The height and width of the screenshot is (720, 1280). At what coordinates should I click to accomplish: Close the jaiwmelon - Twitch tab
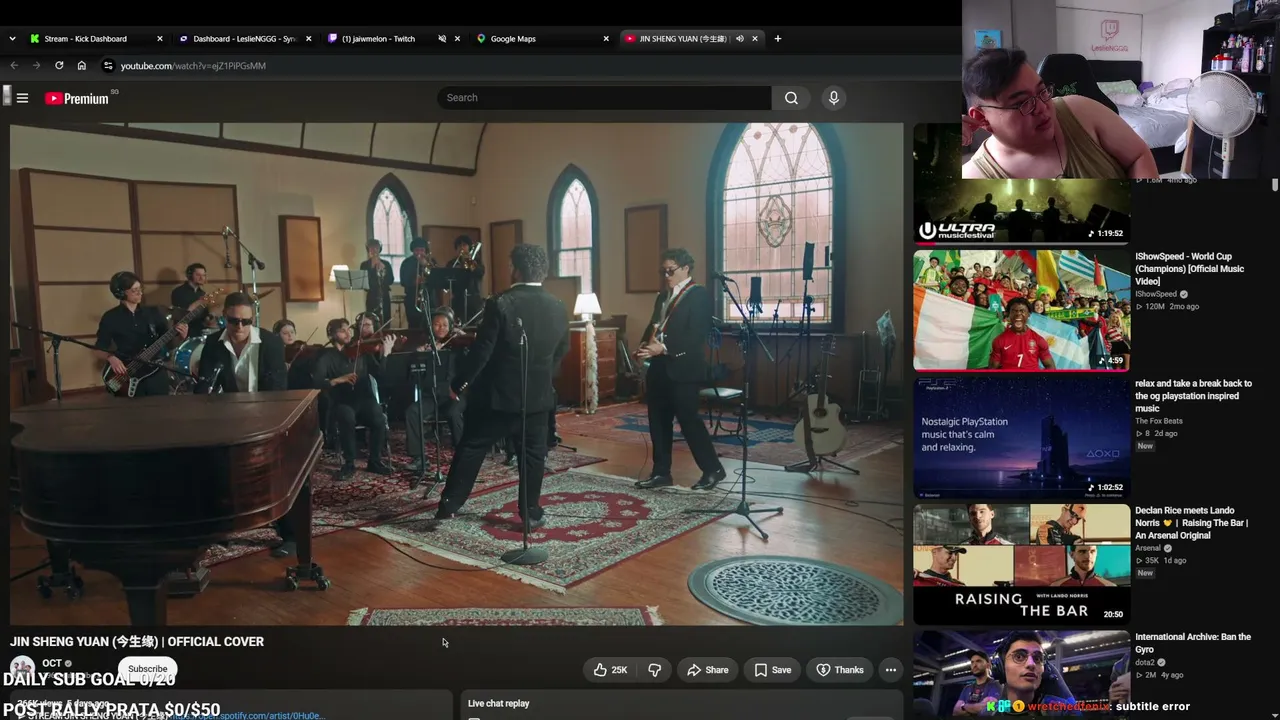457,39
